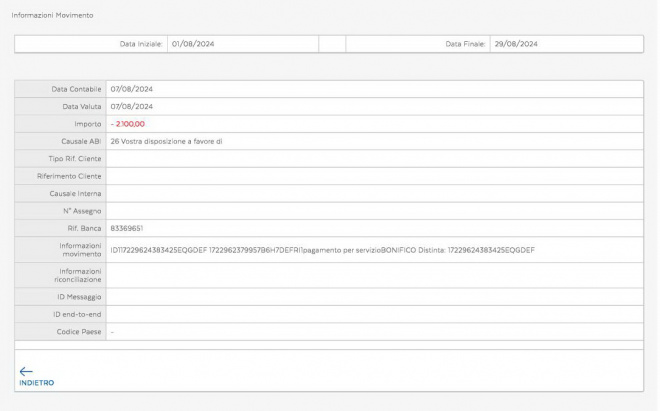The image size is (660, 411).
Task: Select the Rif. Banca number 83369651
Action: tap(127, 228)
